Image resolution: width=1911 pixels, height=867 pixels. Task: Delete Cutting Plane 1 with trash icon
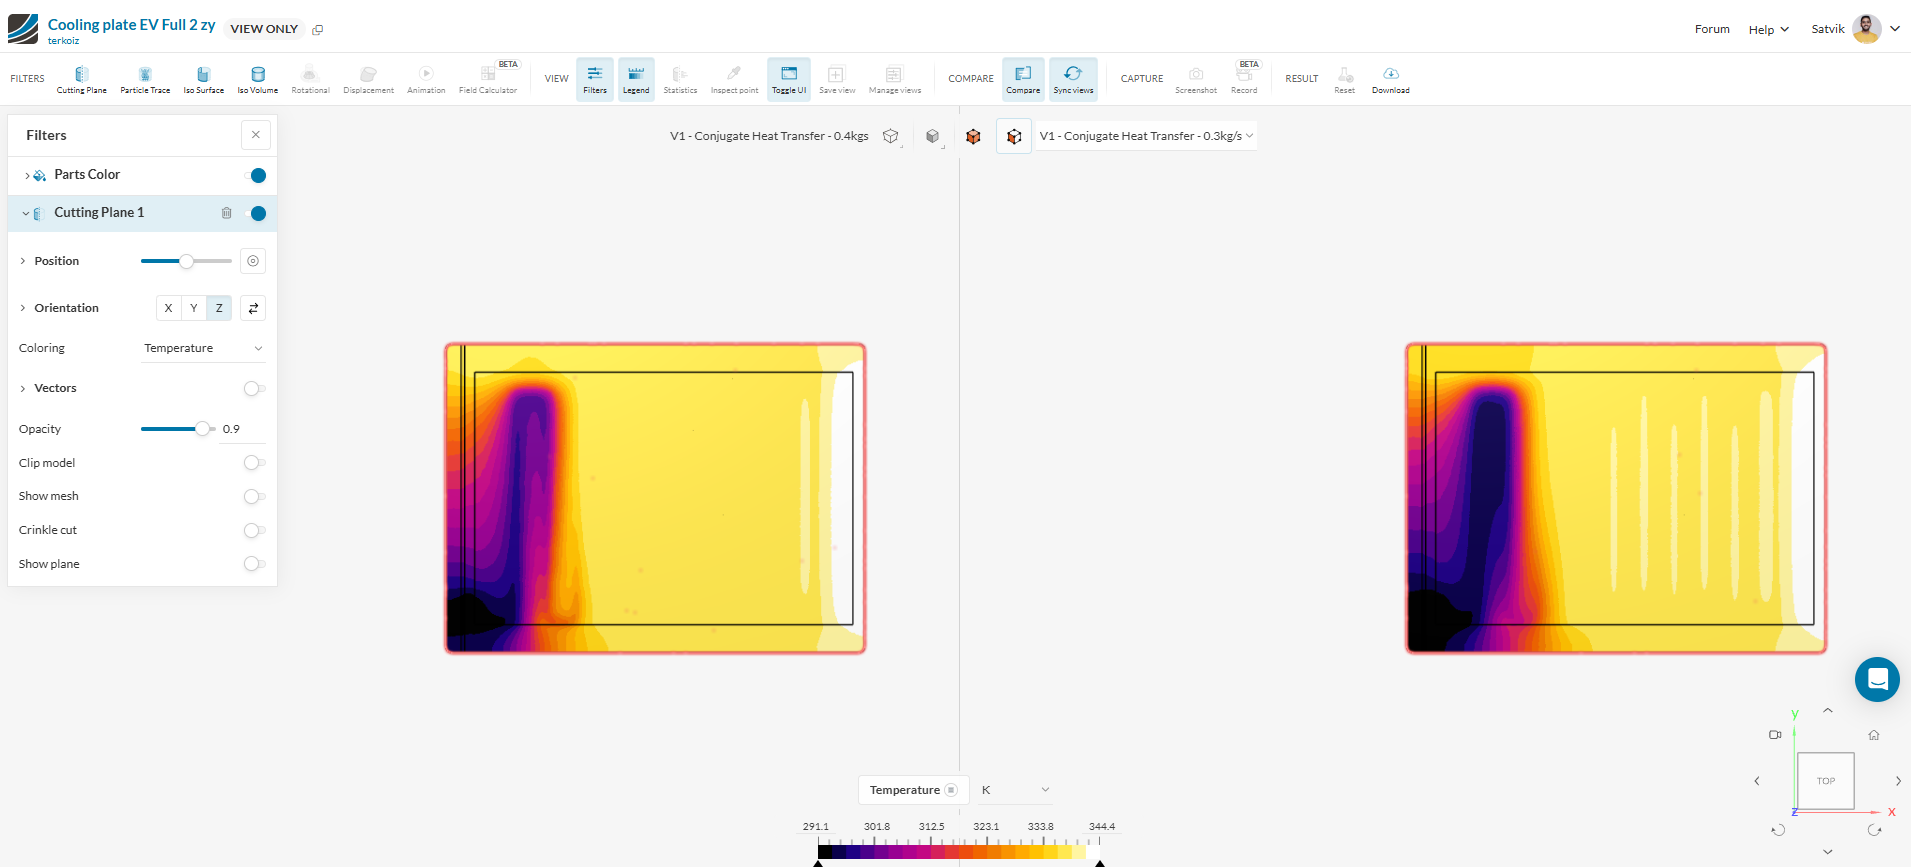coord(227,213)
